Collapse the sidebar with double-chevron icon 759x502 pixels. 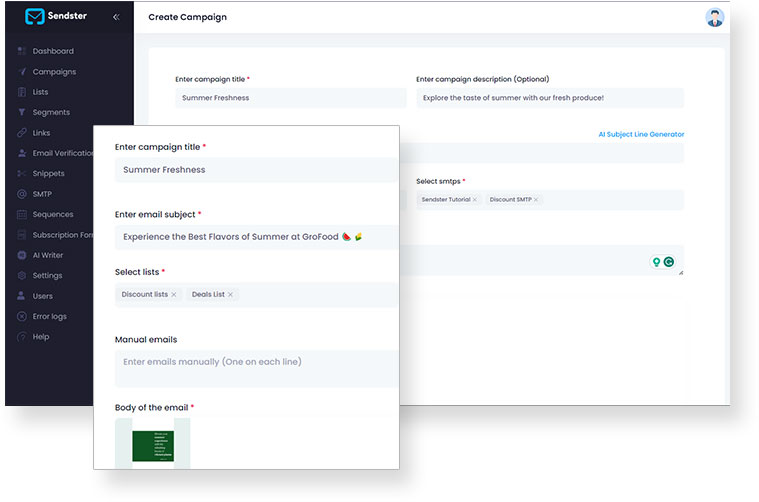point(116,17)
